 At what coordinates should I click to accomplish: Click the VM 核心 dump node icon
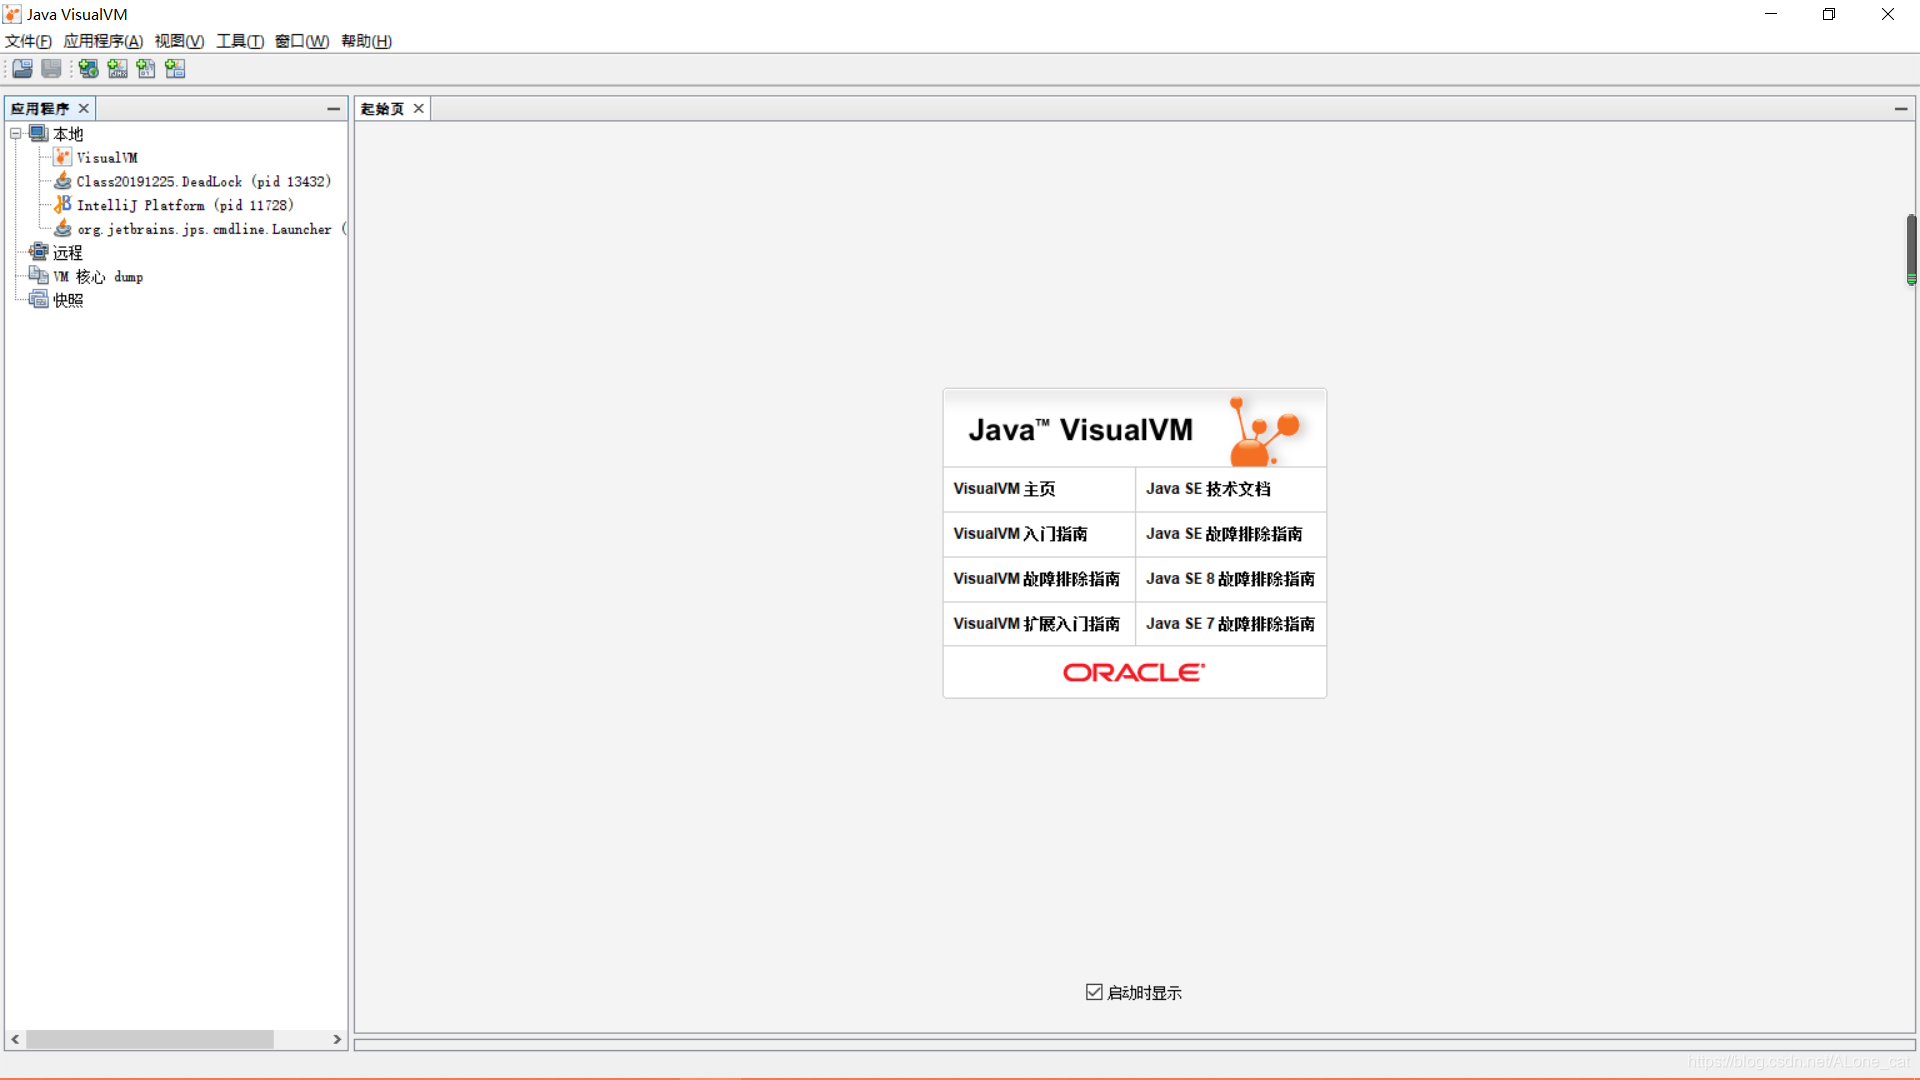[39, 276]
